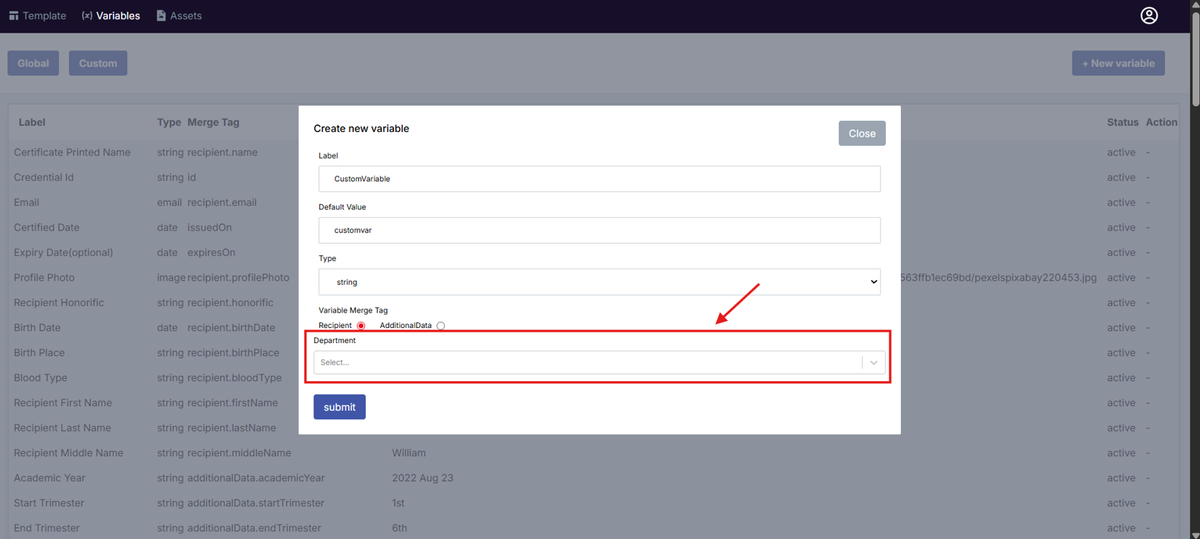Click the Status column header
The width and height of the screenshot is (1200, 539).
click(1123, 122)
